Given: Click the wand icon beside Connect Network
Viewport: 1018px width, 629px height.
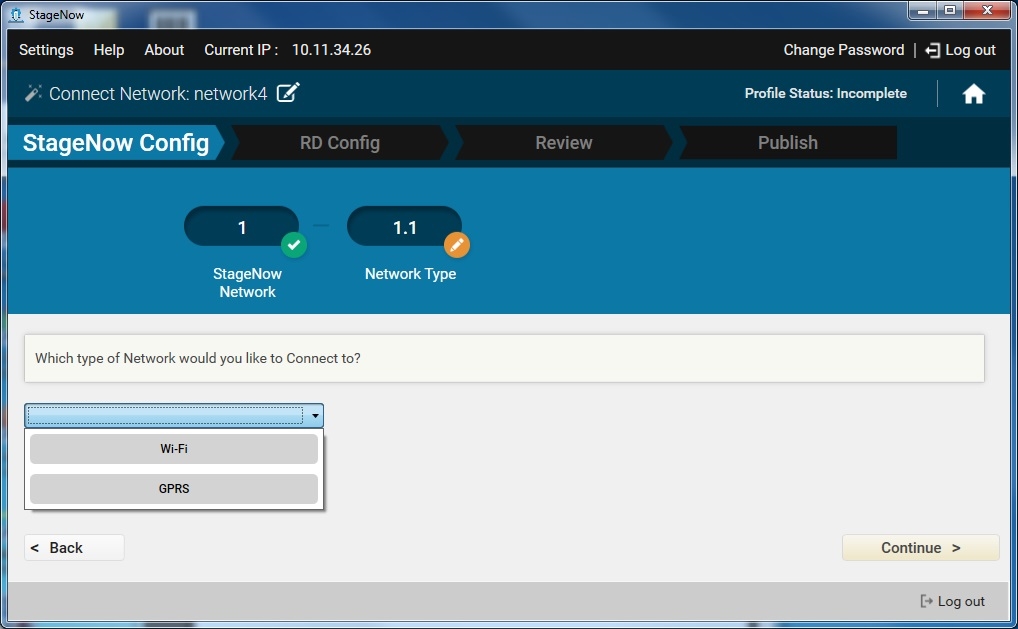Looking at the screenshot, I should (33, 93).
